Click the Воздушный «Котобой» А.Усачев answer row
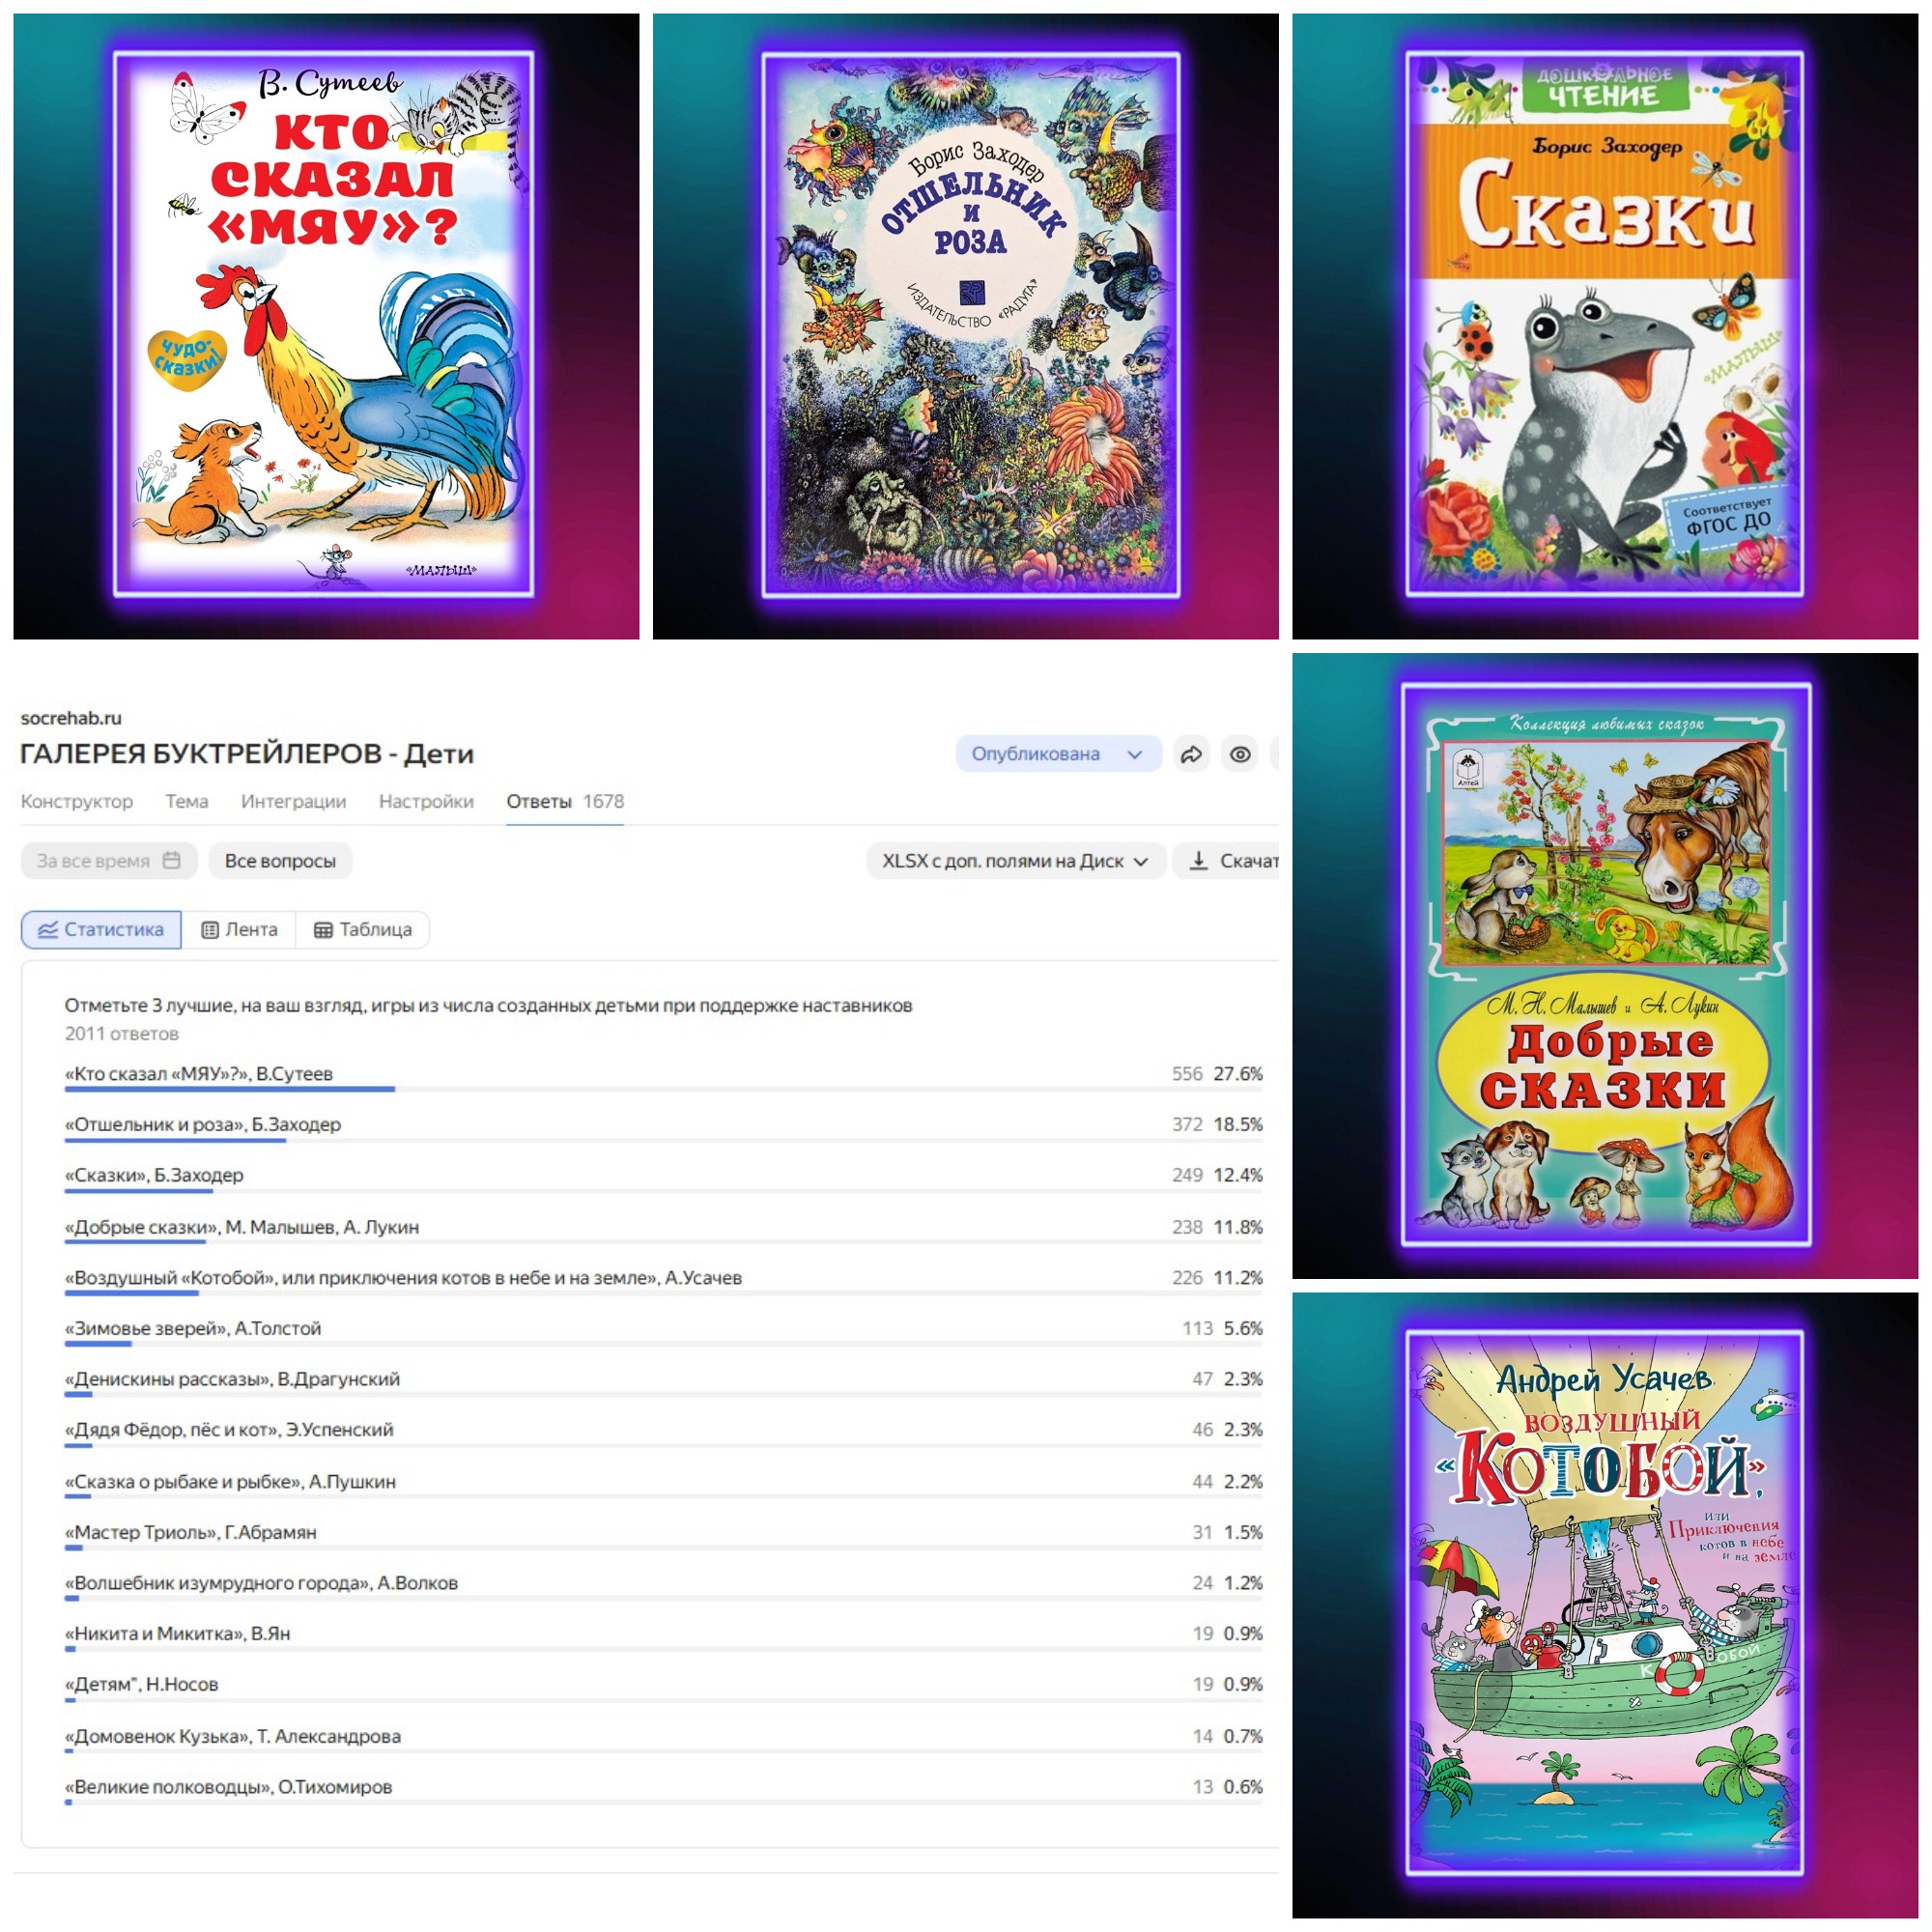The width and height of the screenshot is (1932, 1932). (x=664, y=1280)
